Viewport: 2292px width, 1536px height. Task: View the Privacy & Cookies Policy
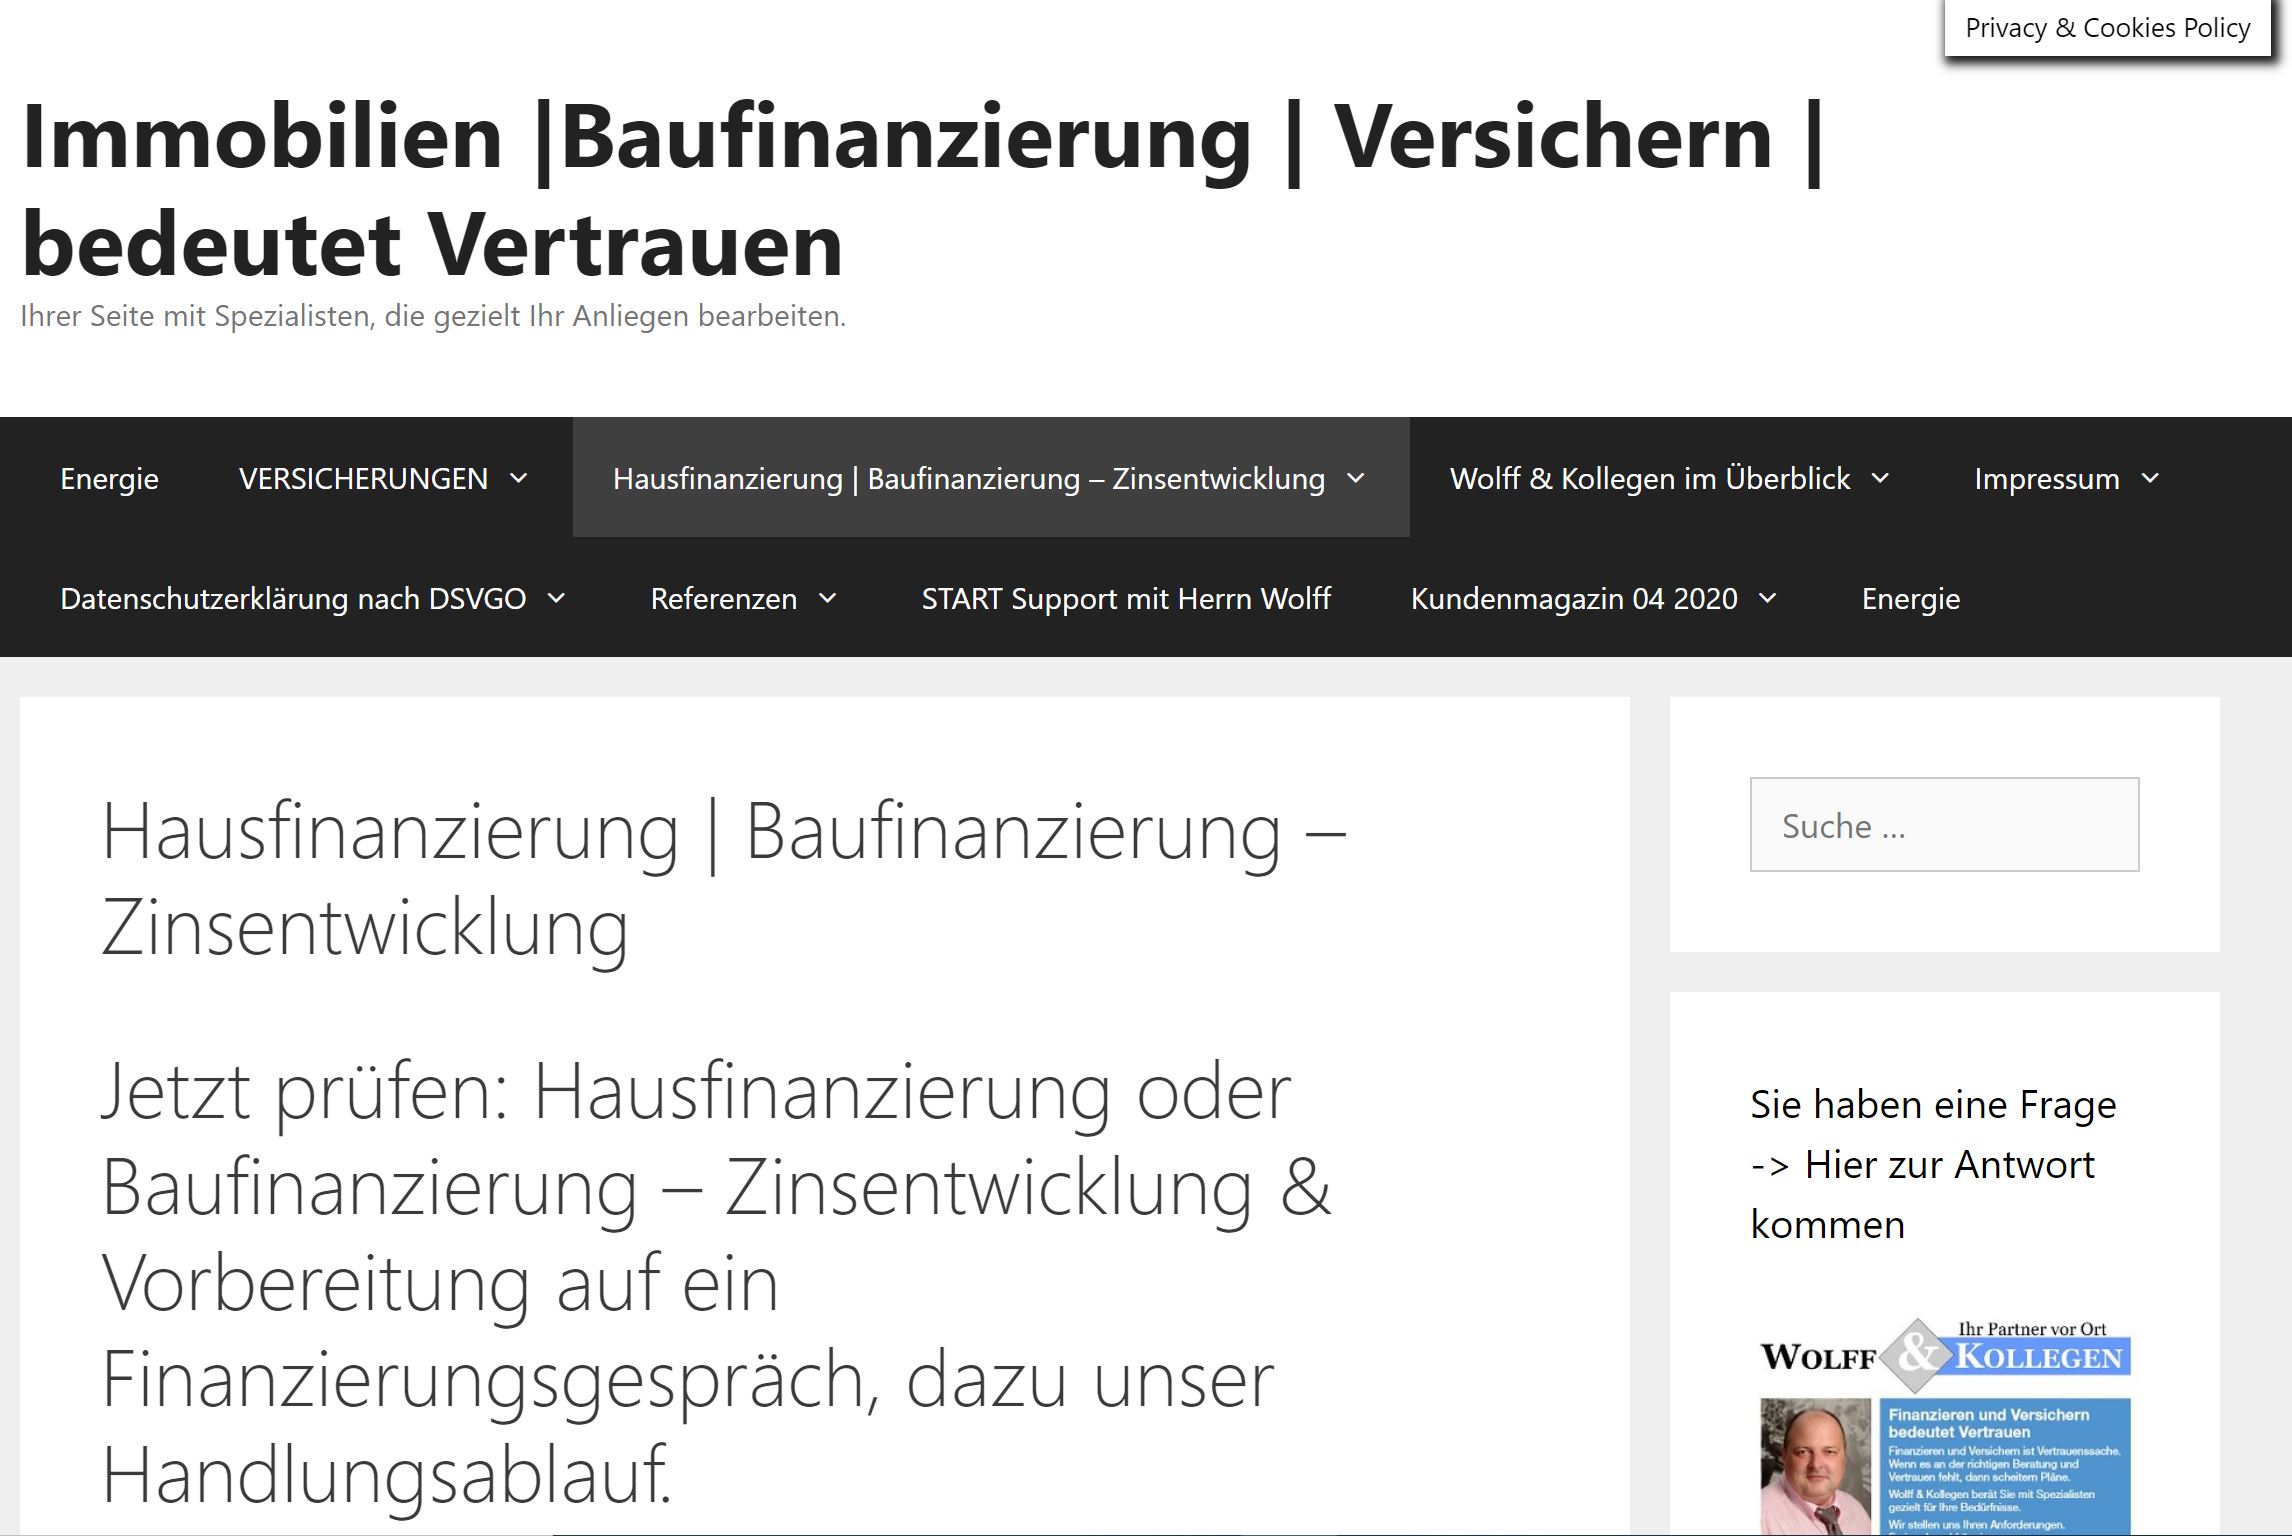tap(2108, 27)
